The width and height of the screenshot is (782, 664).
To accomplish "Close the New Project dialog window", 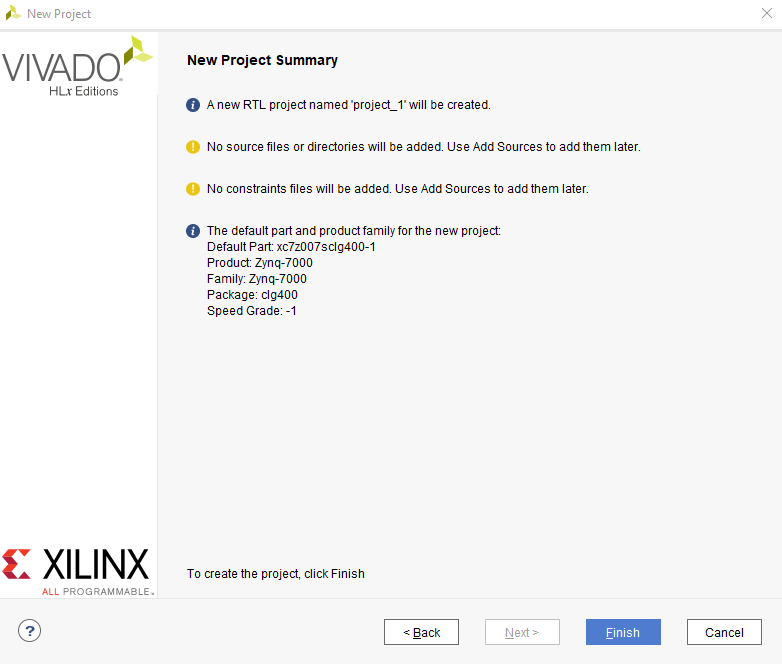I will [x=767, y=13].
